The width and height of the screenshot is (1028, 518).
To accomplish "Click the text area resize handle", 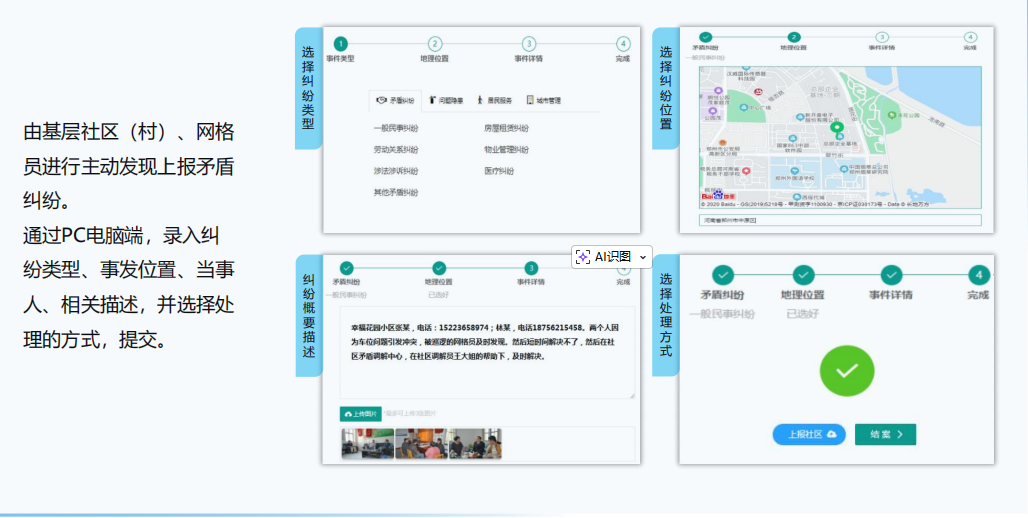I will coord(632,395).
